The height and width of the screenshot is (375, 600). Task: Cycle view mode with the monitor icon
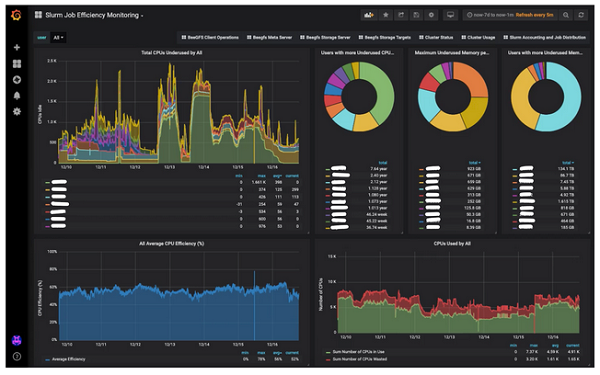tap(450, 15)
